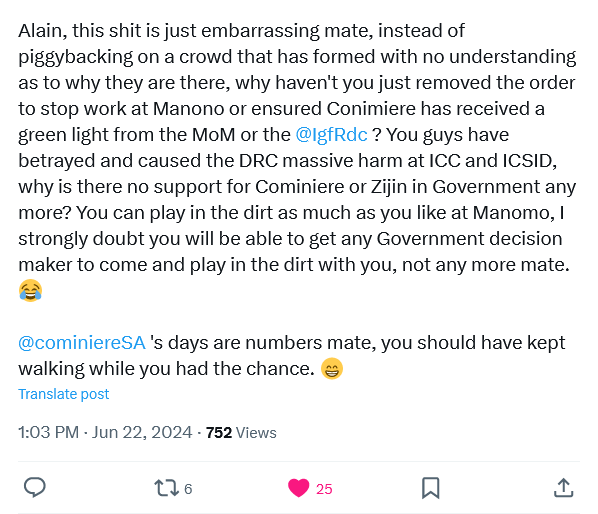Open the share upload arrow icon
The image size is (598, 514).
(563, 488)
